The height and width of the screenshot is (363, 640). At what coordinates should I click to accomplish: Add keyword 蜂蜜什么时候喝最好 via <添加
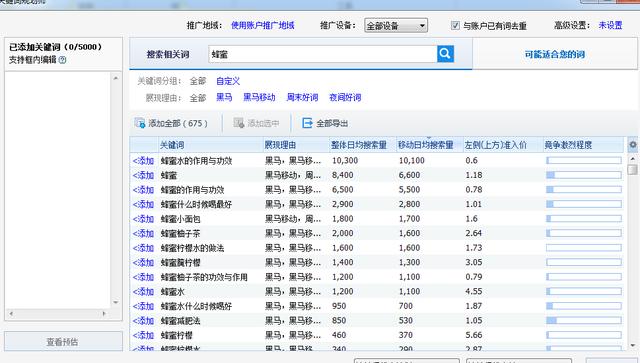click(143, 204)
